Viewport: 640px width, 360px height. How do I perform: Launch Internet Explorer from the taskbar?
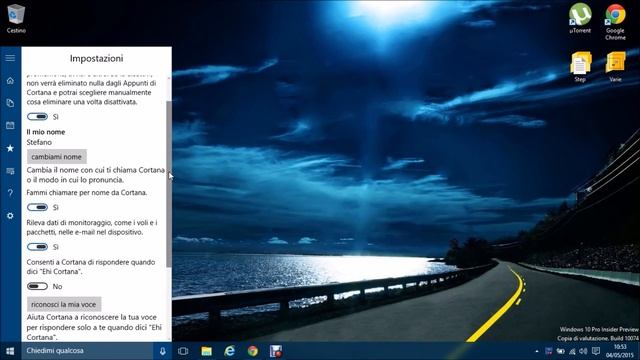(229, 351)
